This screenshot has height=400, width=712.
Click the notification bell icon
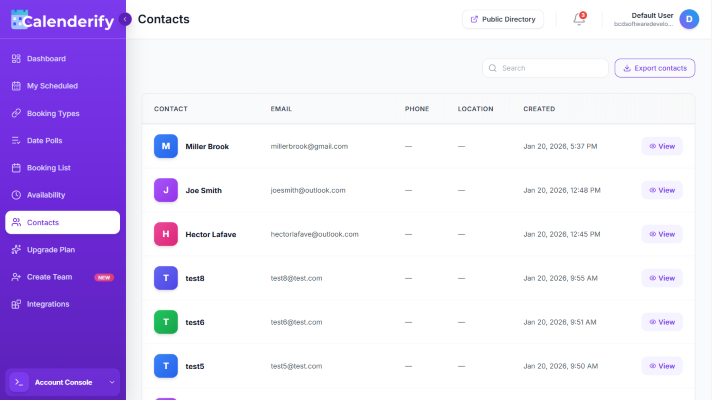pos(579,19)
